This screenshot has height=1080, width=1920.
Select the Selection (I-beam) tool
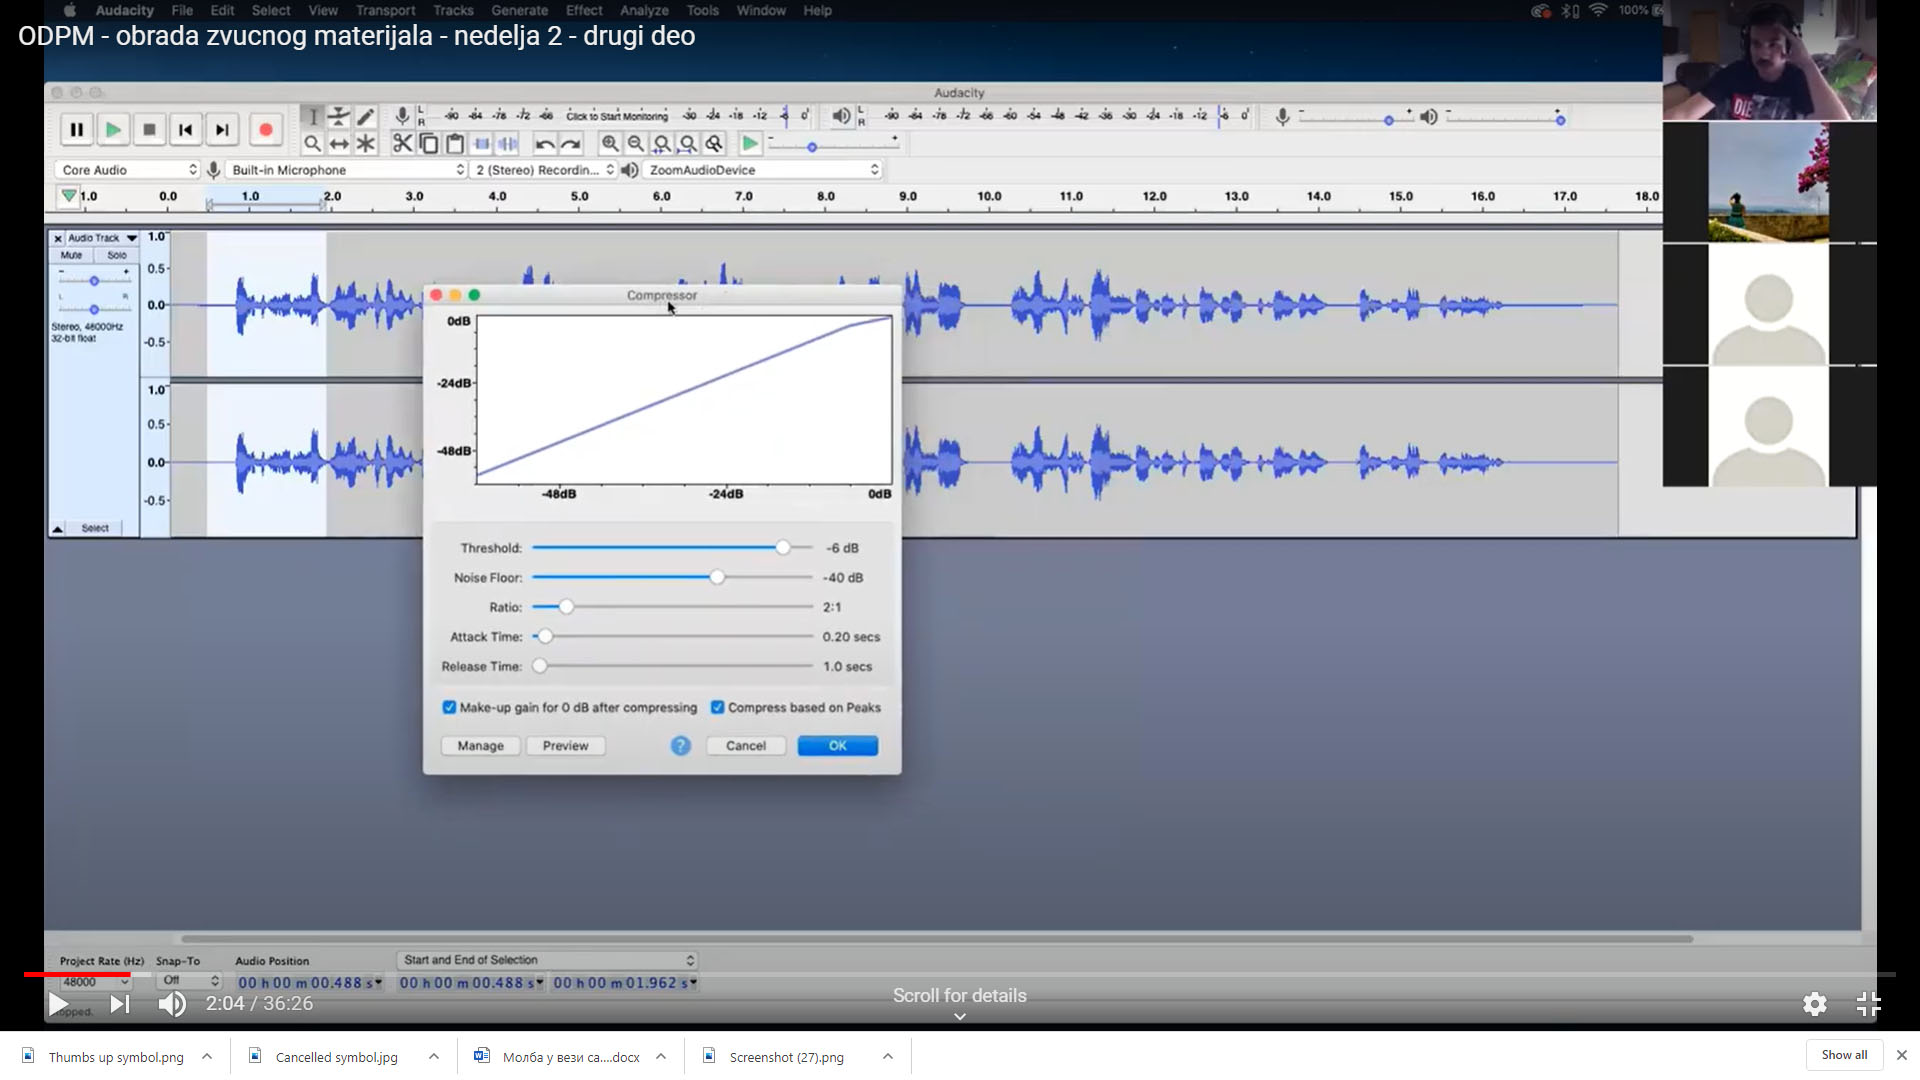(312, 117)
